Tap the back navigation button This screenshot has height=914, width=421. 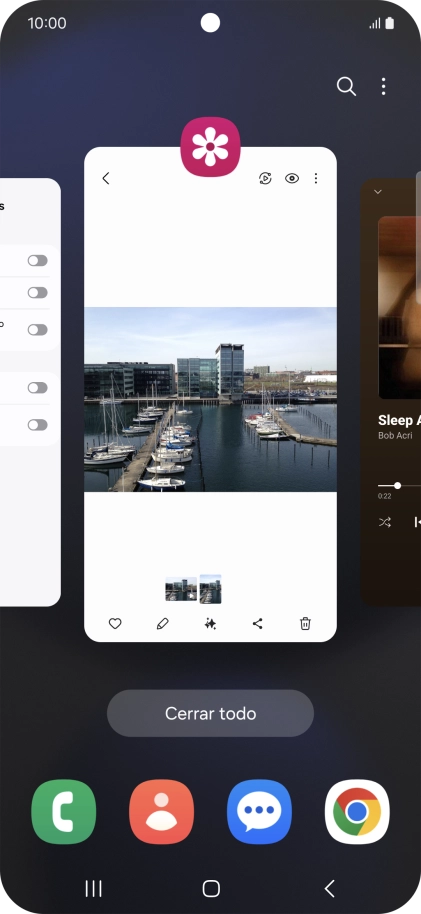(329, 888)
